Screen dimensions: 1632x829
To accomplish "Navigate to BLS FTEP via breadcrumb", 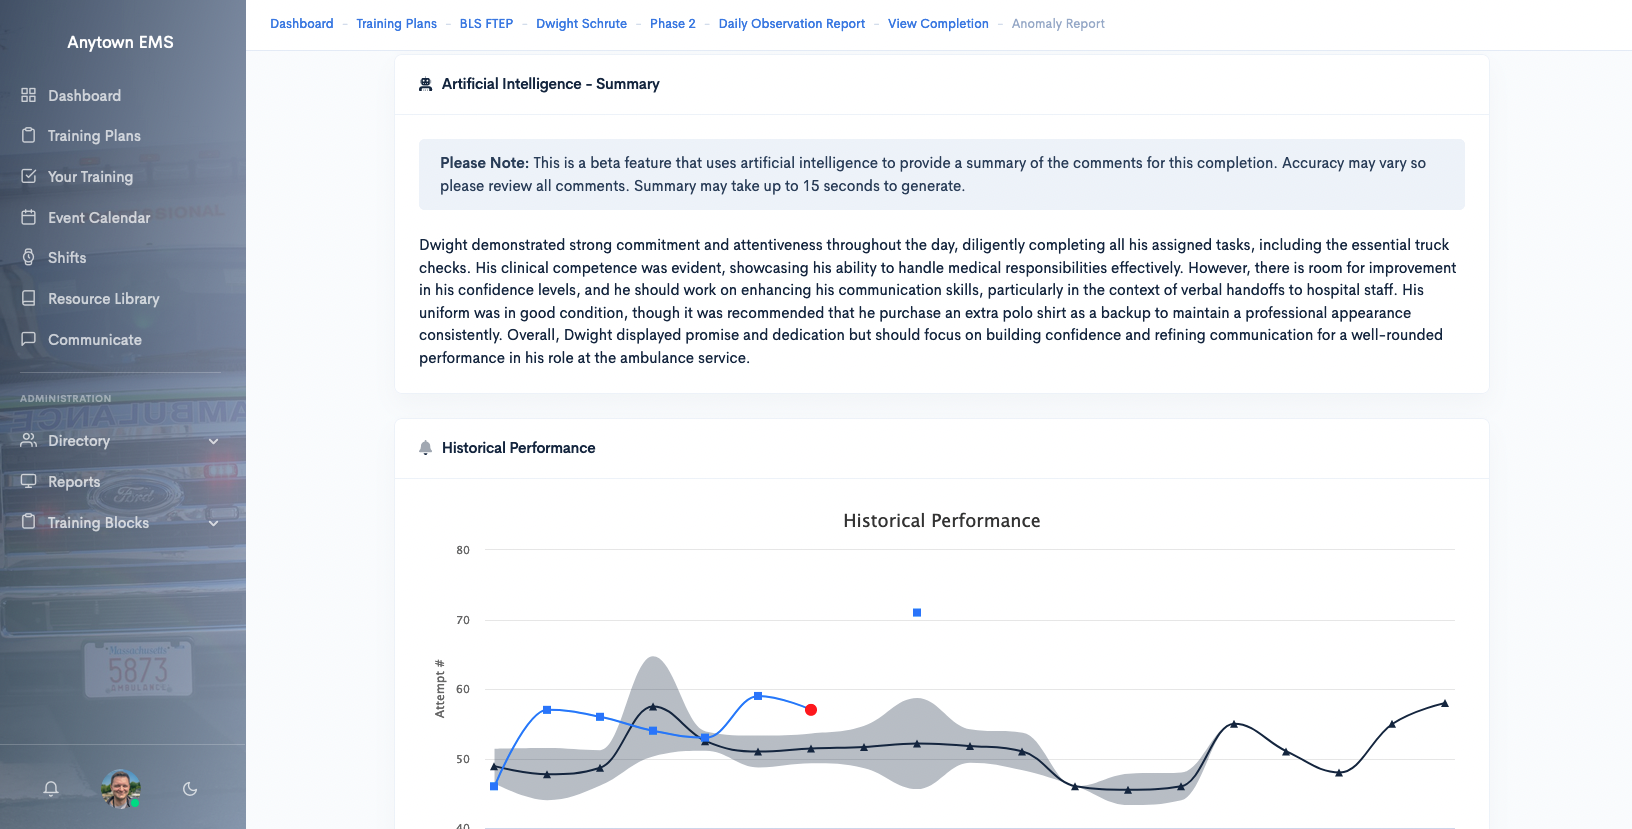I will click(487, 23).
